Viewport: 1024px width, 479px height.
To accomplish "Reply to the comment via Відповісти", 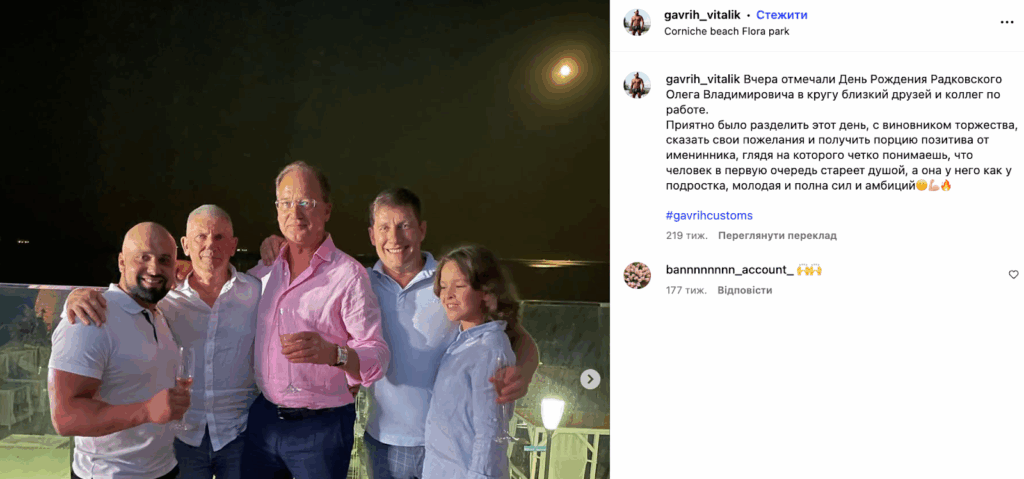I will (744, 290).
